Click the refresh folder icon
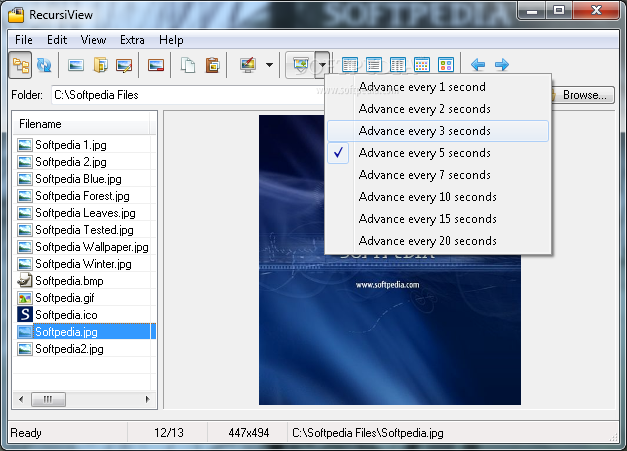 (x=44, y=65)
